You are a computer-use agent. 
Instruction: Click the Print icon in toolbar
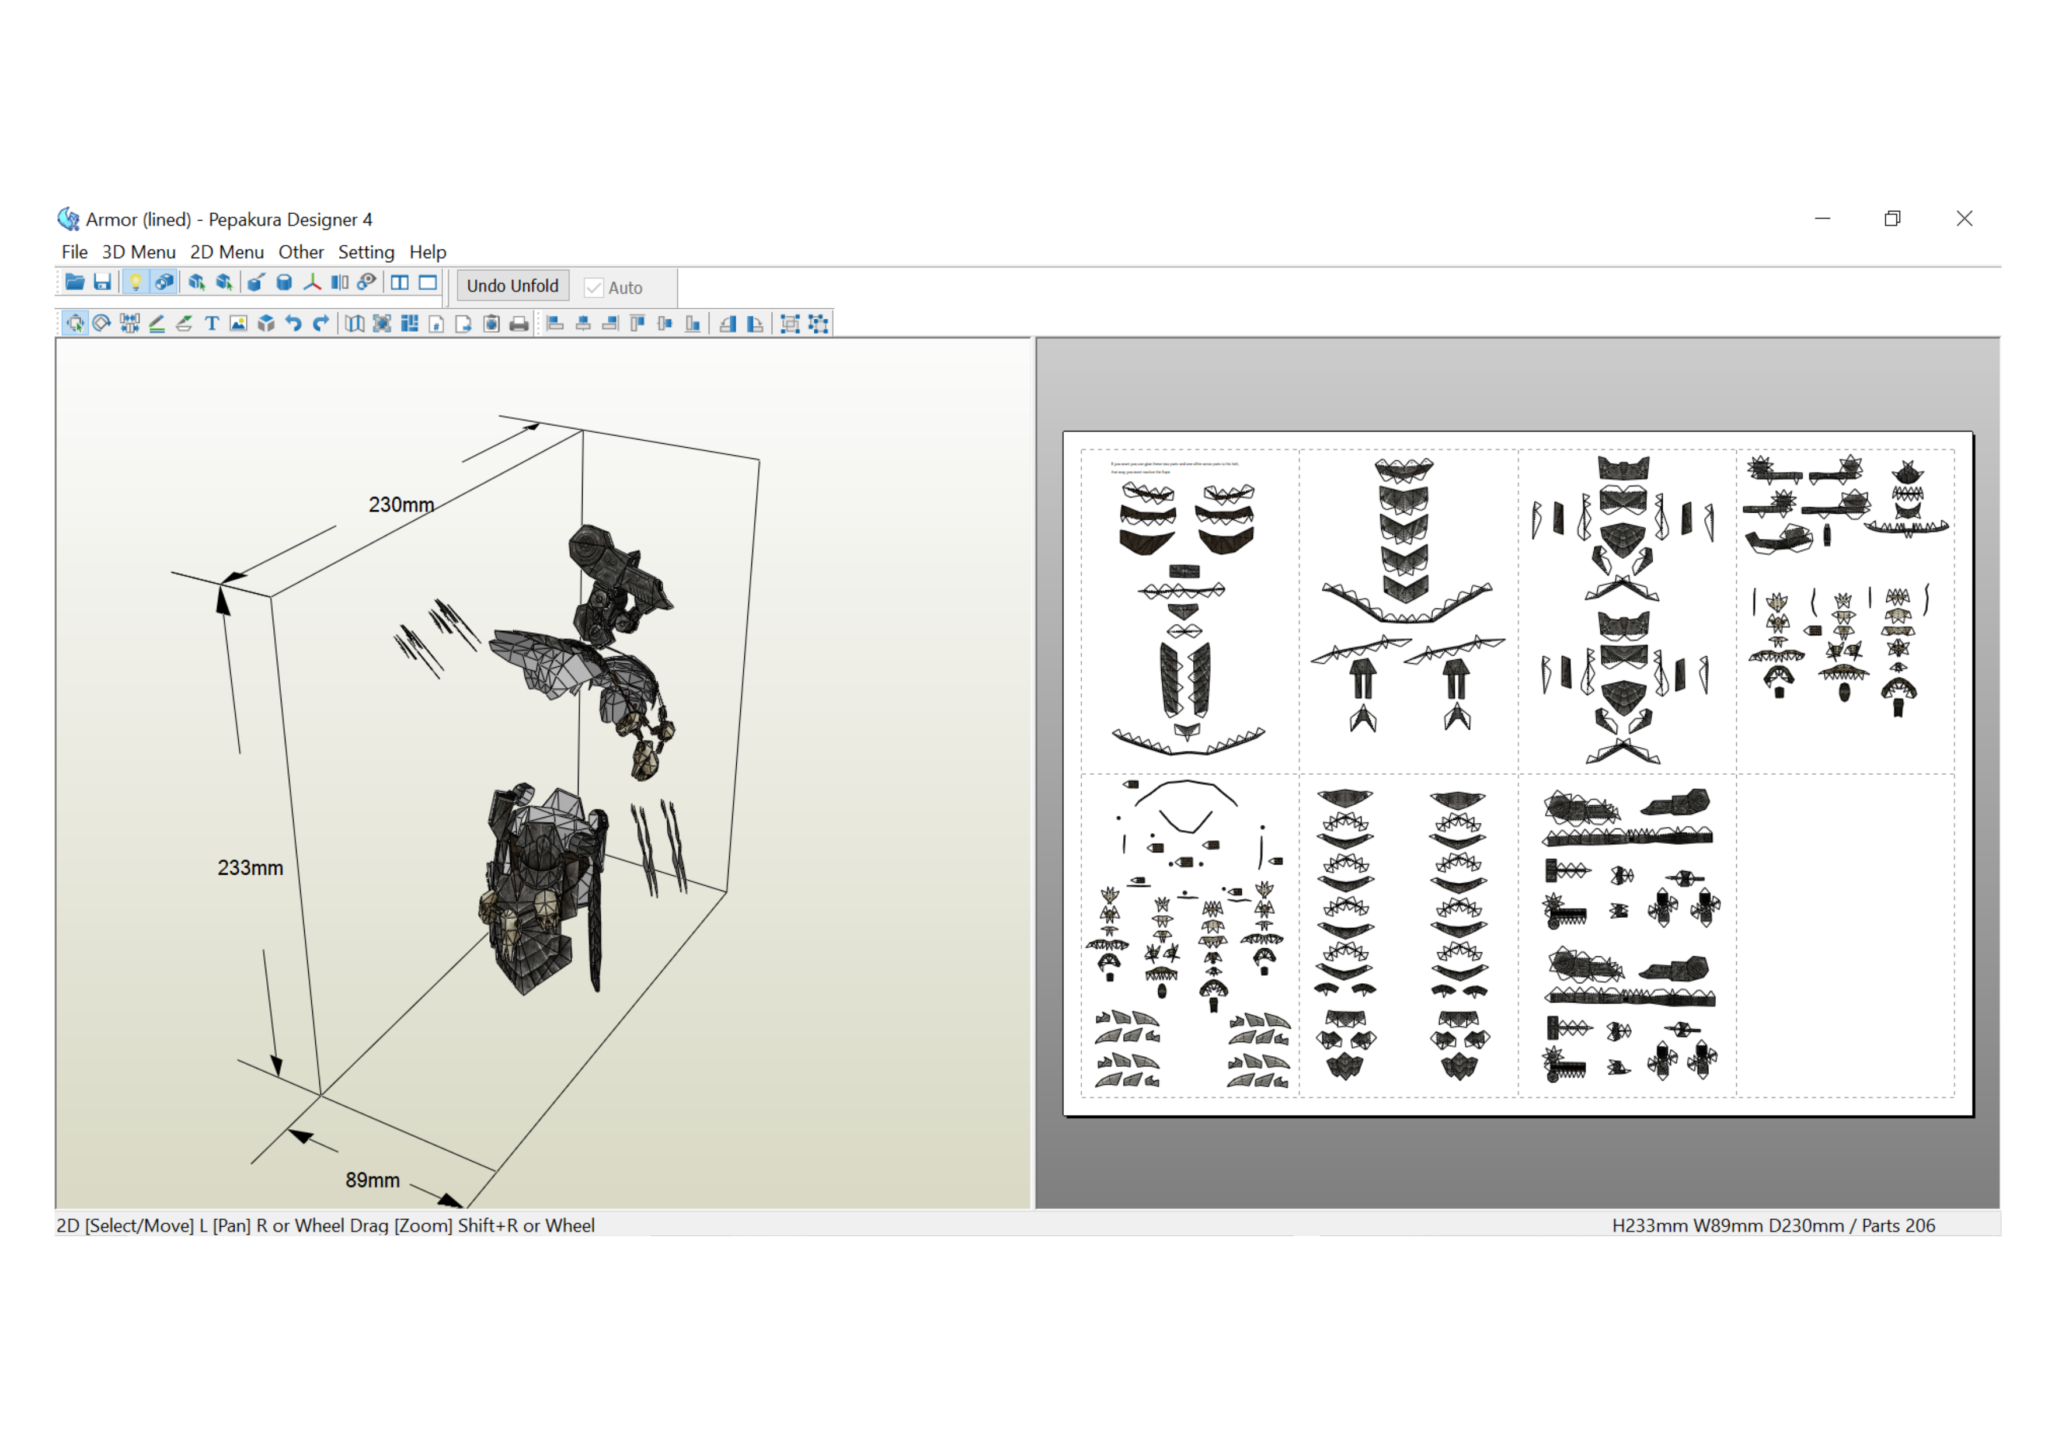(x=519, y=323)
